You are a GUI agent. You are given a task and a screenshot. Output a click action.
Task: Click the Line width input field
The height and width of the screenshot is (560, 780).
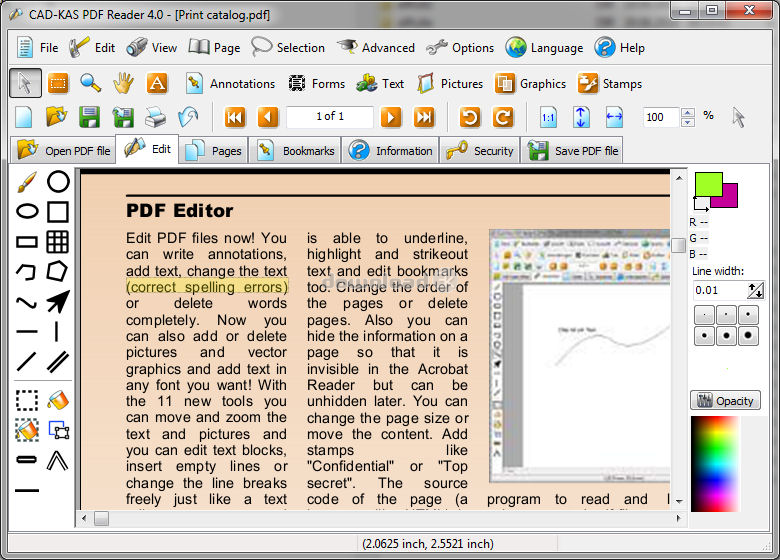pyautogui.click(x=720, y=290)
